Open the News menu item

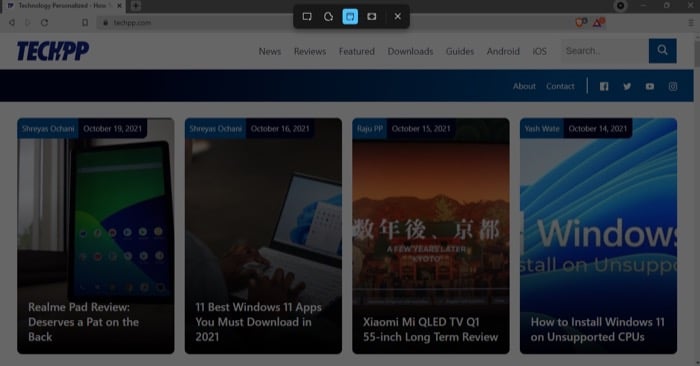pyautogui.click(x=270, y=51)
